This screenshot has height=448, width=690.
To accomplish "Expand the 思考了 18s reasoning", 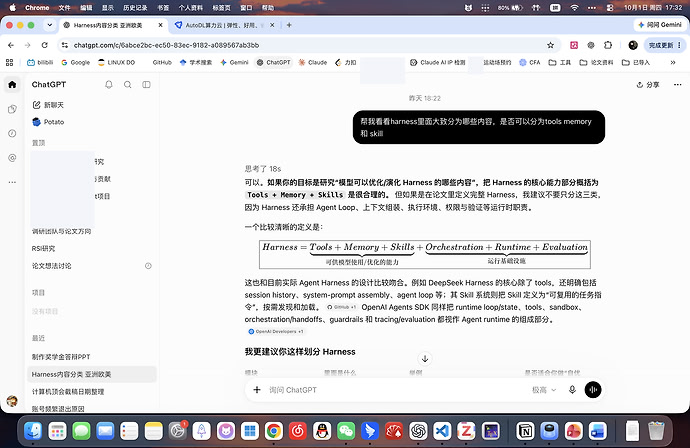I will (263, 169).
